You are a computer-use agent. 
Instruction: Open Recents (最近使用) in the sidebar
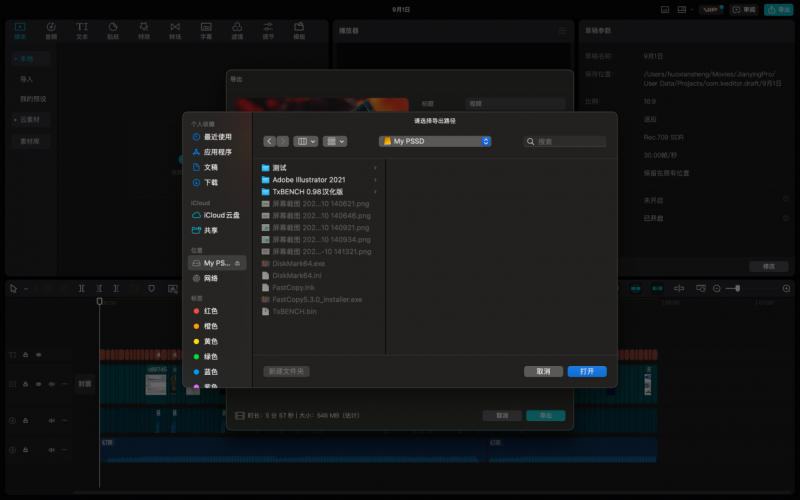pyautogui.click(x=217, y=137)
